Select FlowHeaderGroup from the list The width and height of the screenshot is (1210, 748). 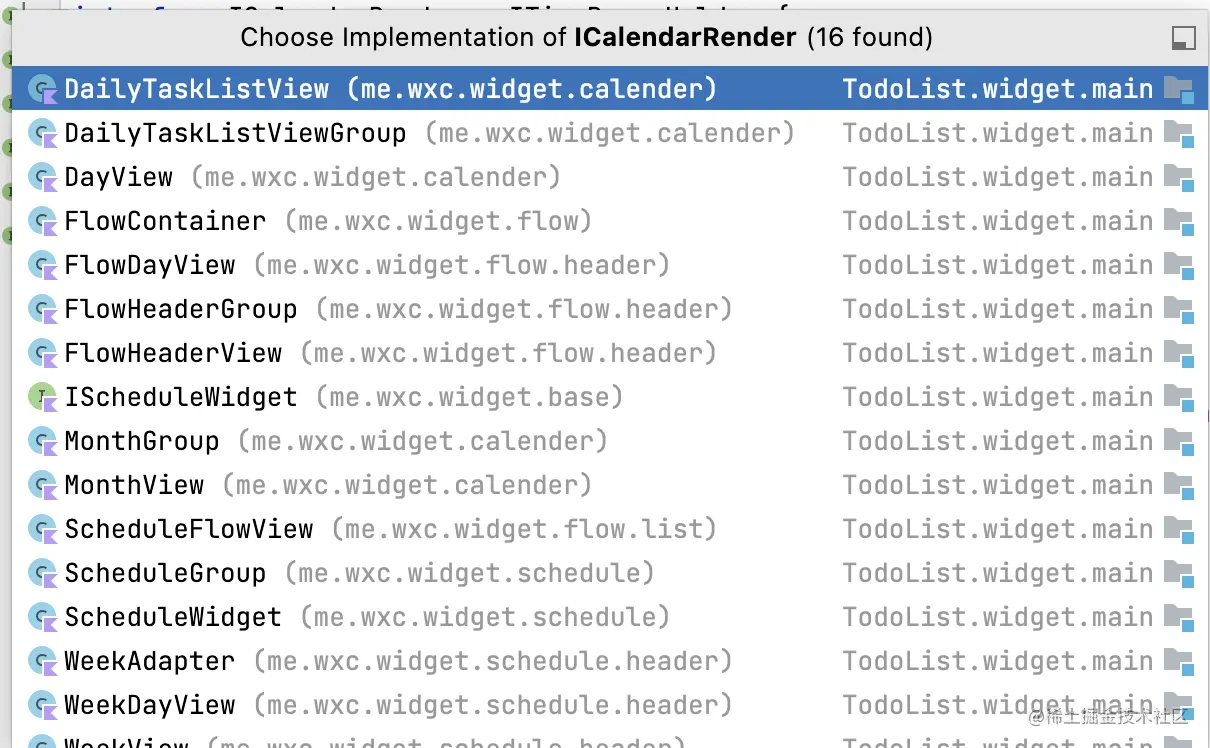point(610,309)
